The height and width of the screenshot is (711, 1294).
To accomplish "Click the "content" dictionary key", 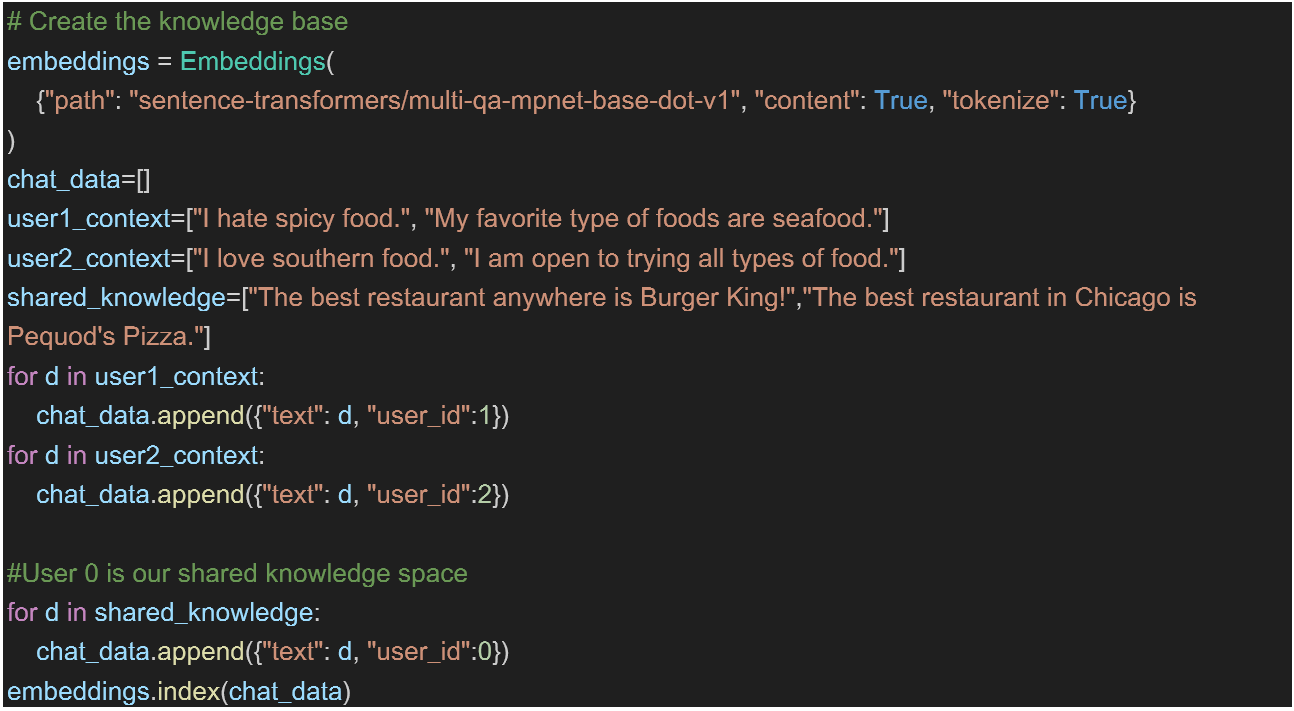I will [809, 101].
